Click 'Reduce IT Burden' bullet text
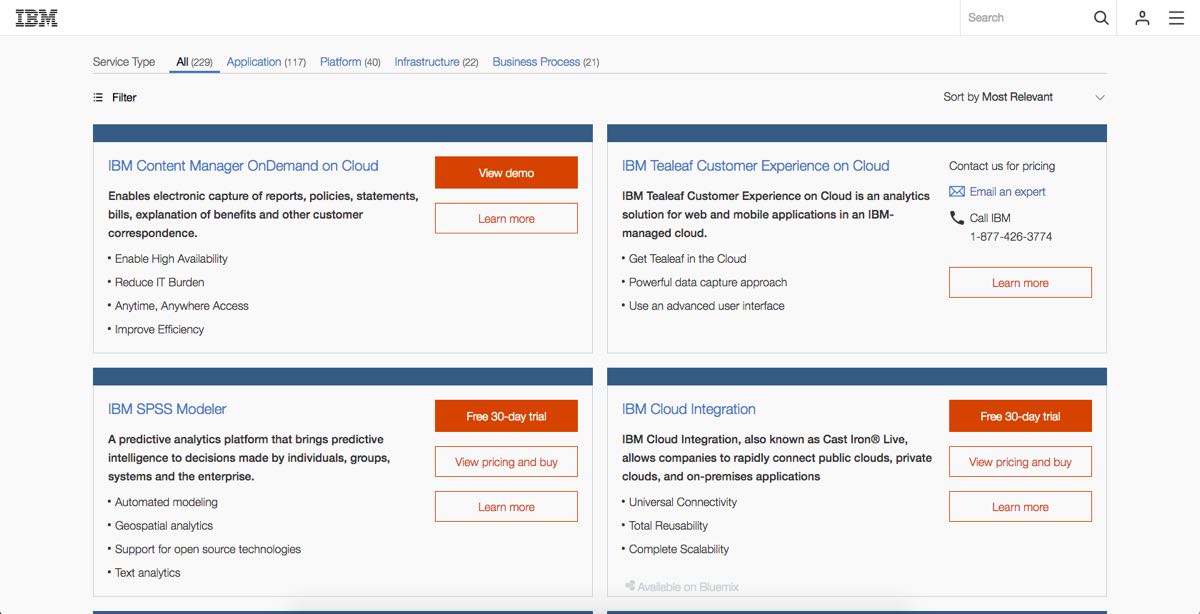The image size is (1200, 614). point(159,282)
